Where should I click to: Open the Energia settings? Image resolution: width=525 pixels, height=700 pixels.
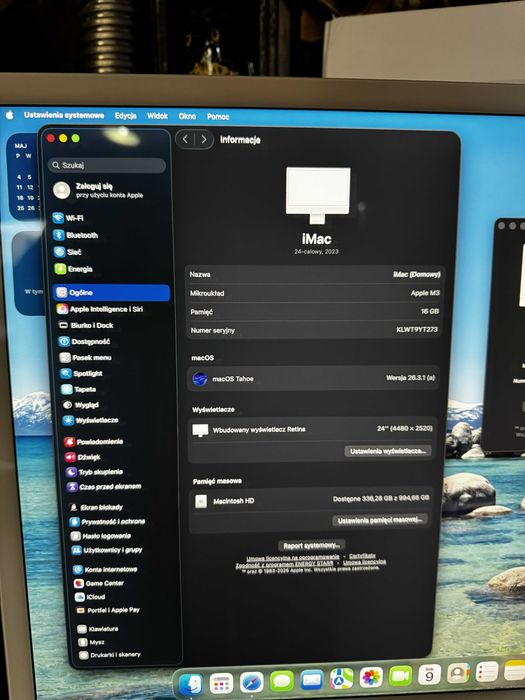click(x=74, y=269)
